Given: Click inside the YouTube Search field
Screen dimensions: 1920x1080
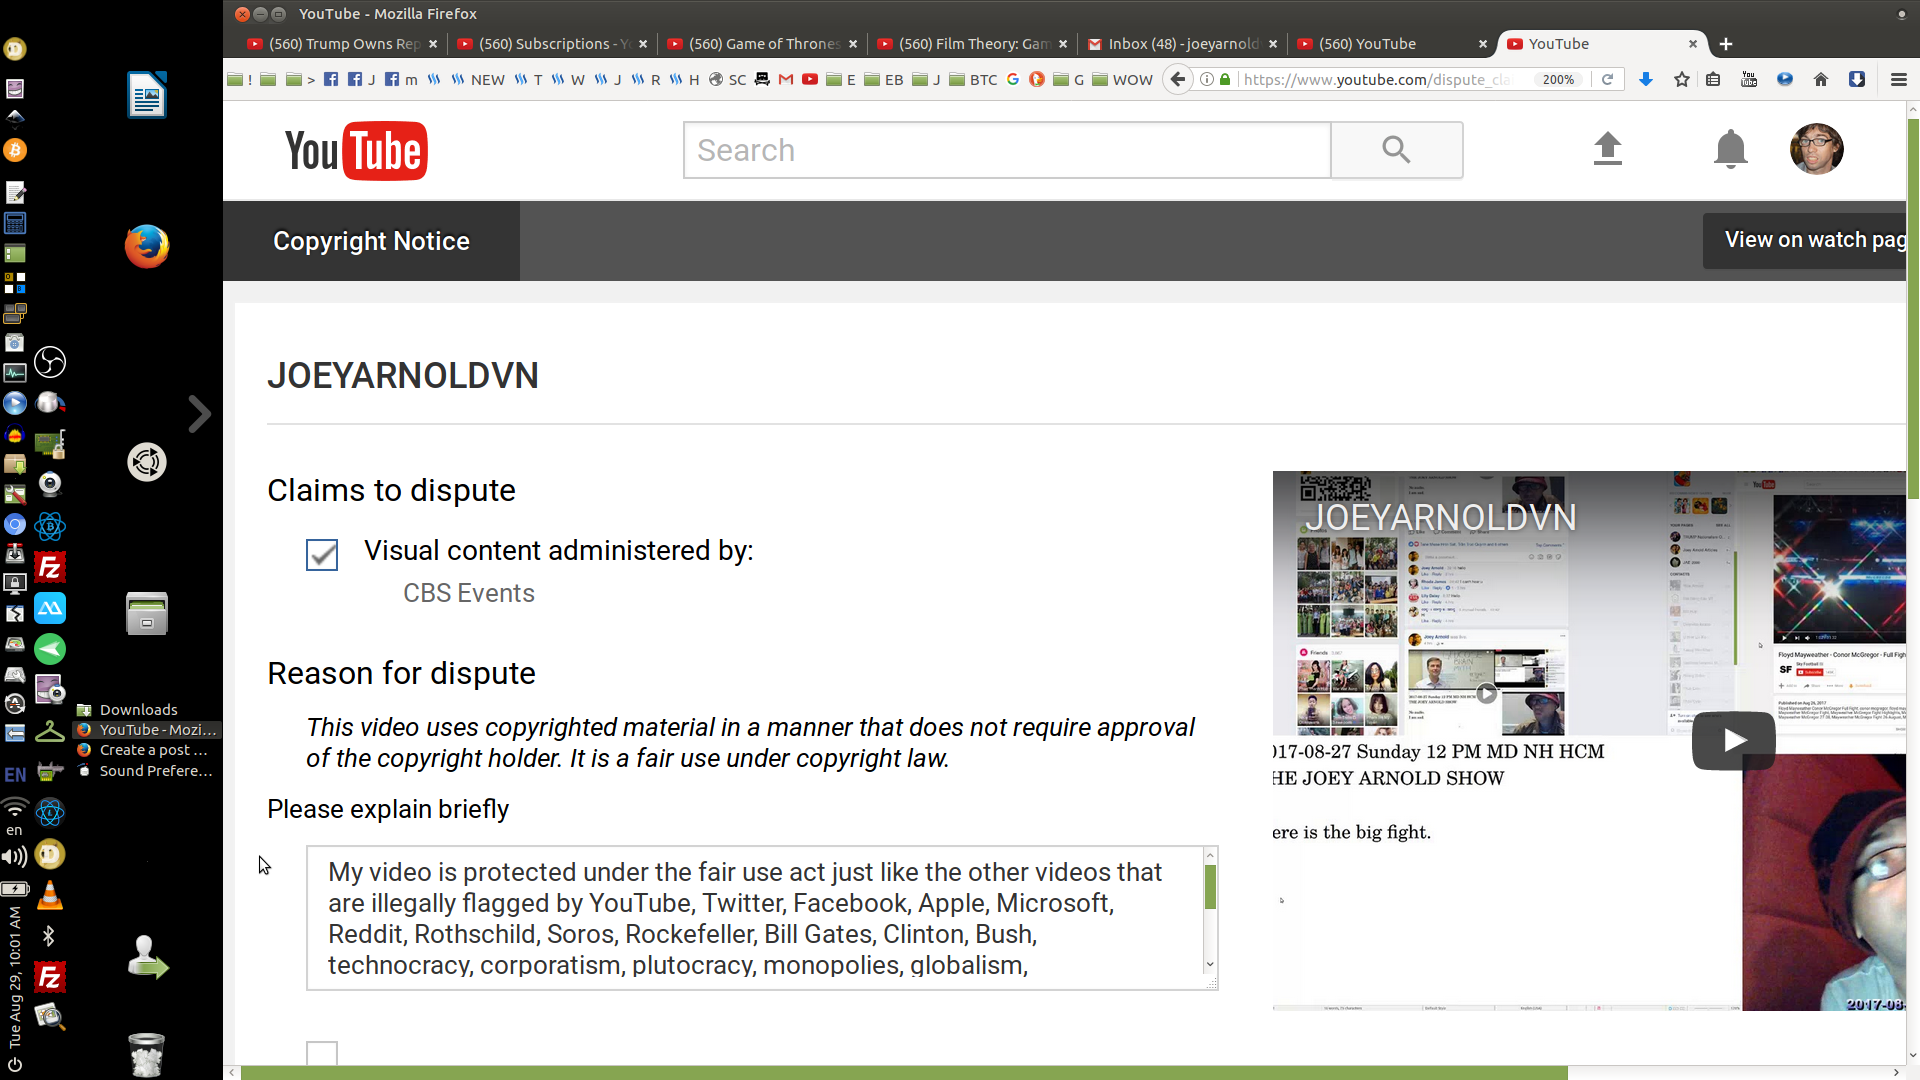Looking at the screenshot, I should (1007, 150).
